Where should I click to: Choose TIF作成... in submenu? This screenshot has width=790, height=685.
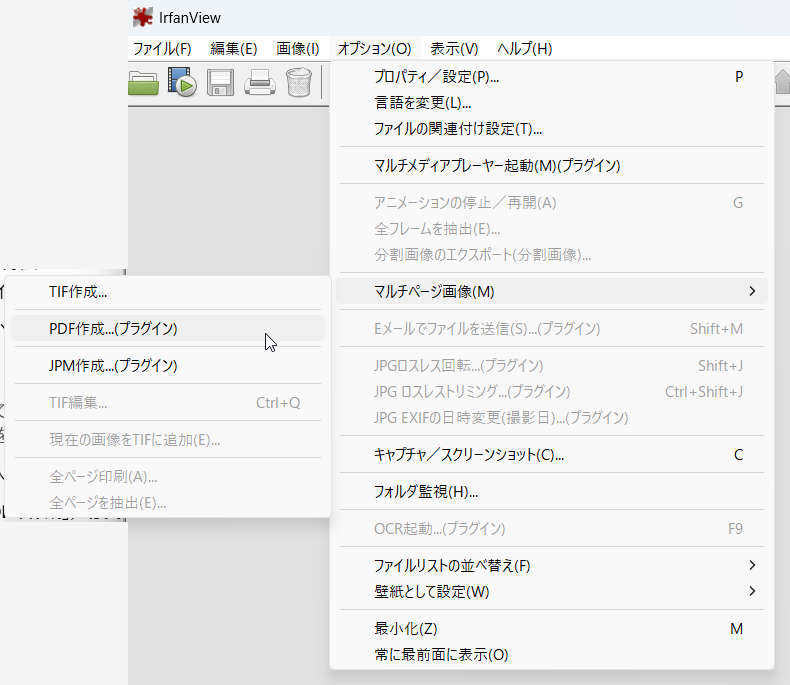coord(168,292)
